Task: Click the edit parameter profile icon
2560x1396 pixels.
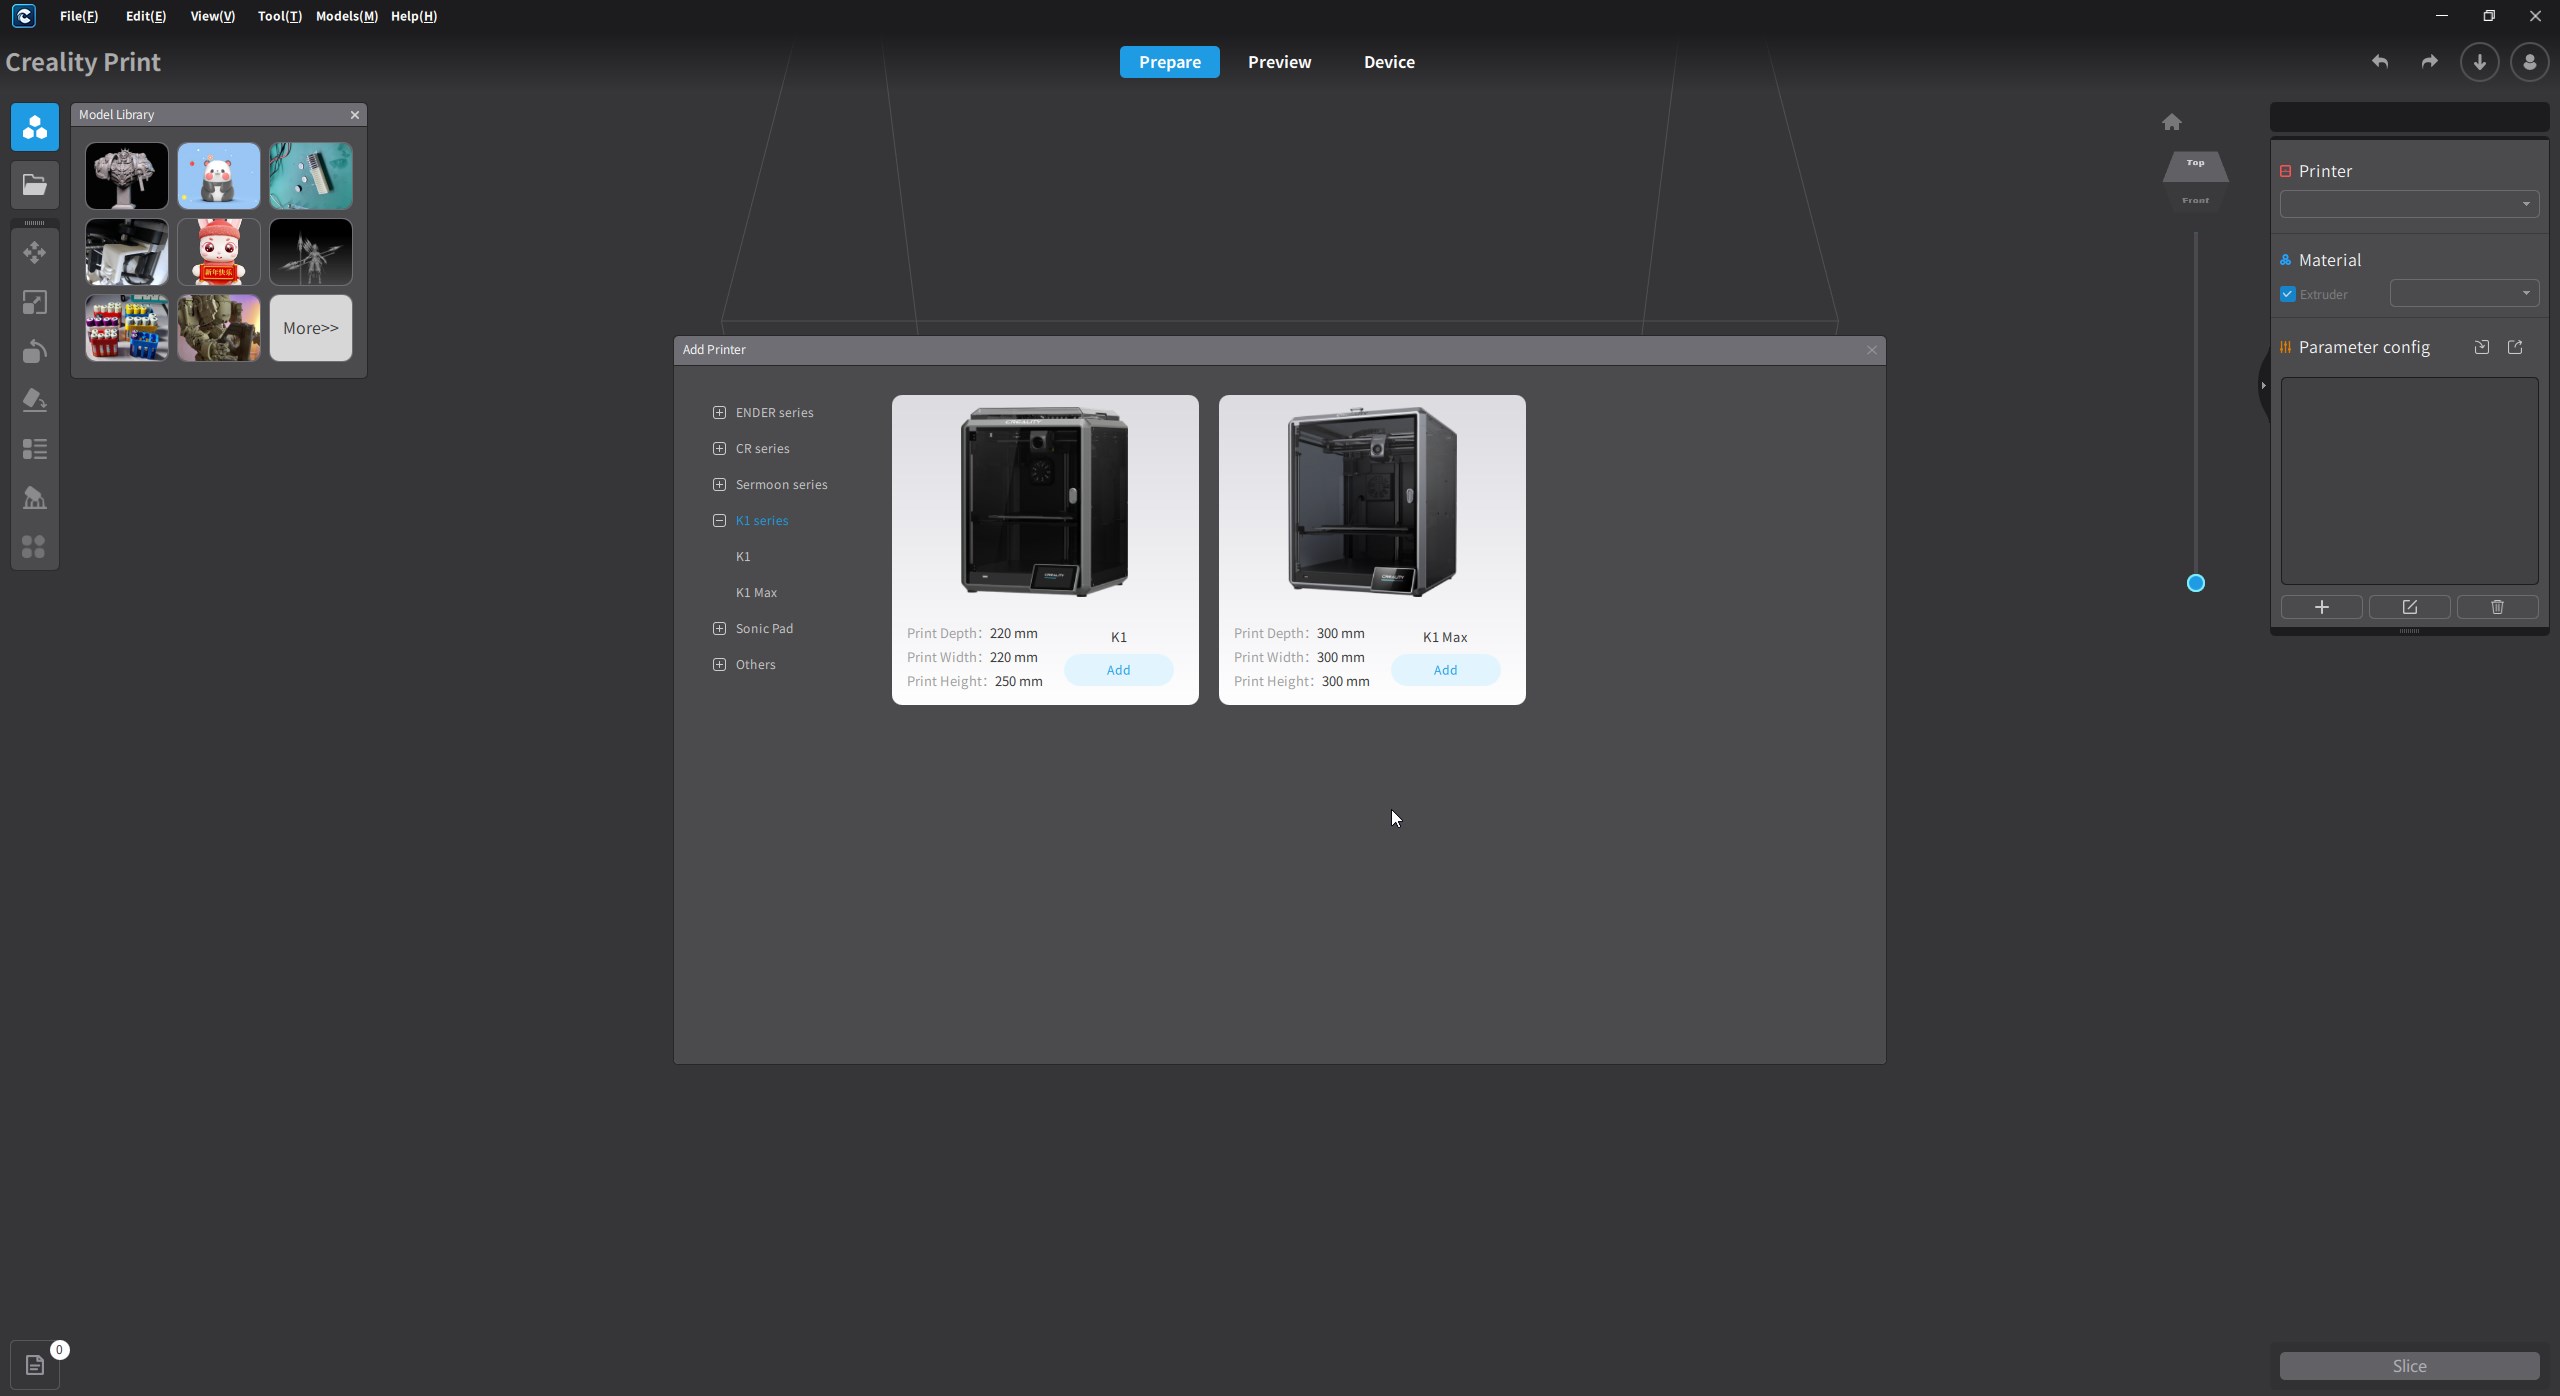Action: (x=2410, y=607)
